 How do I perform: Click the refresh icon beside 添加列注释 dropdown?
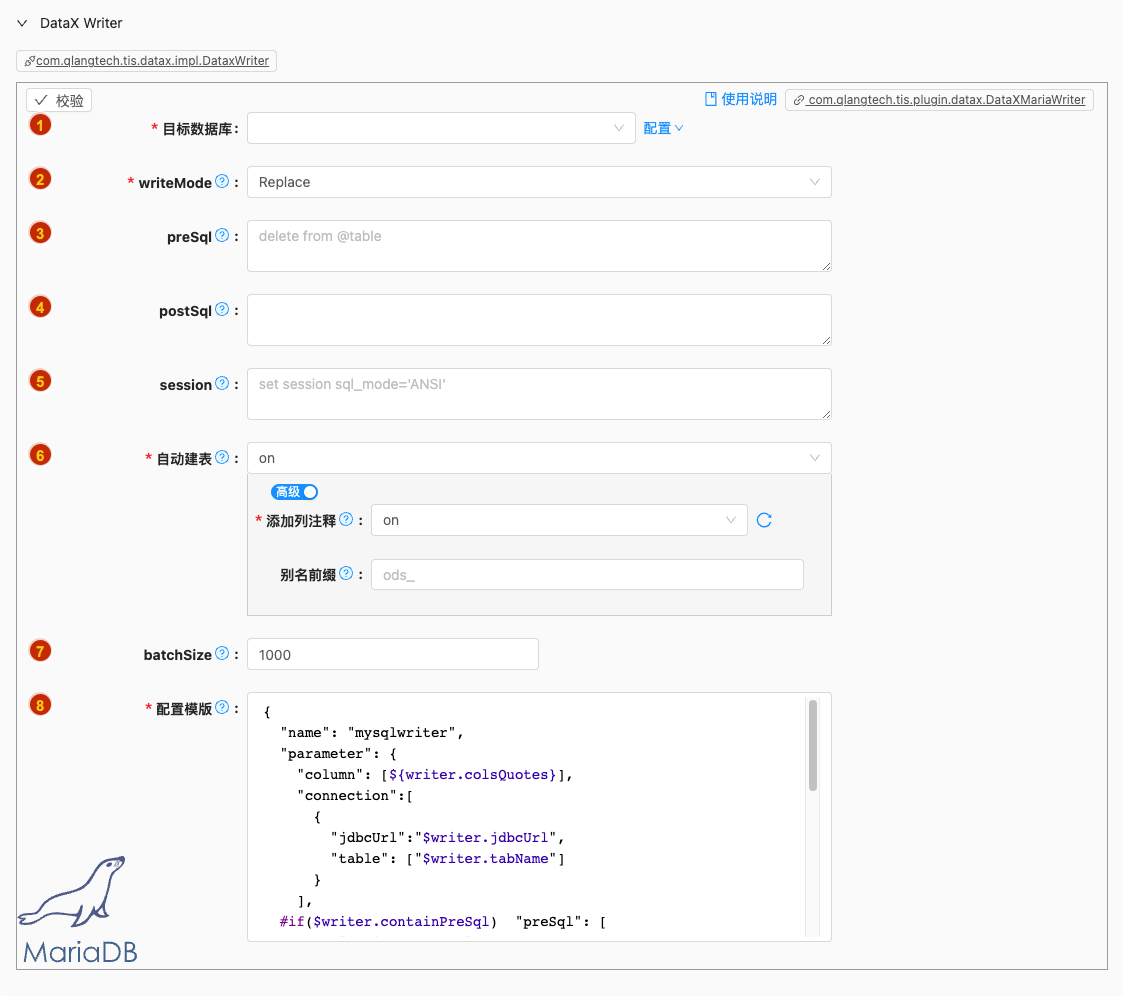coord(764,520)
